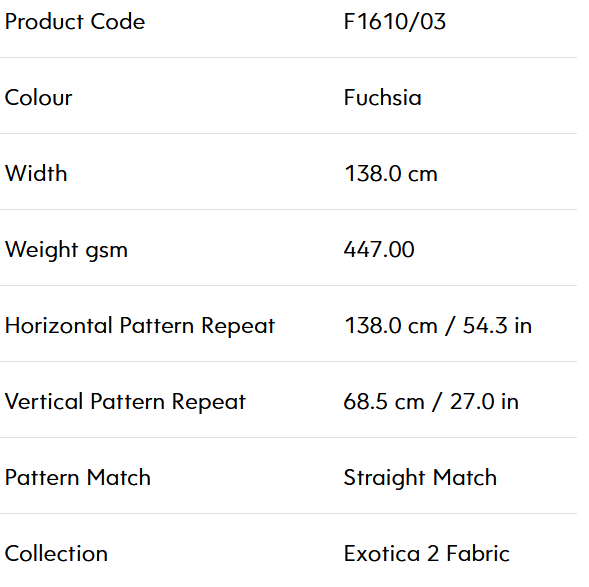Click the Pattern Match label
The width and height of the screenshot is (589, 587).
[78, 478]
